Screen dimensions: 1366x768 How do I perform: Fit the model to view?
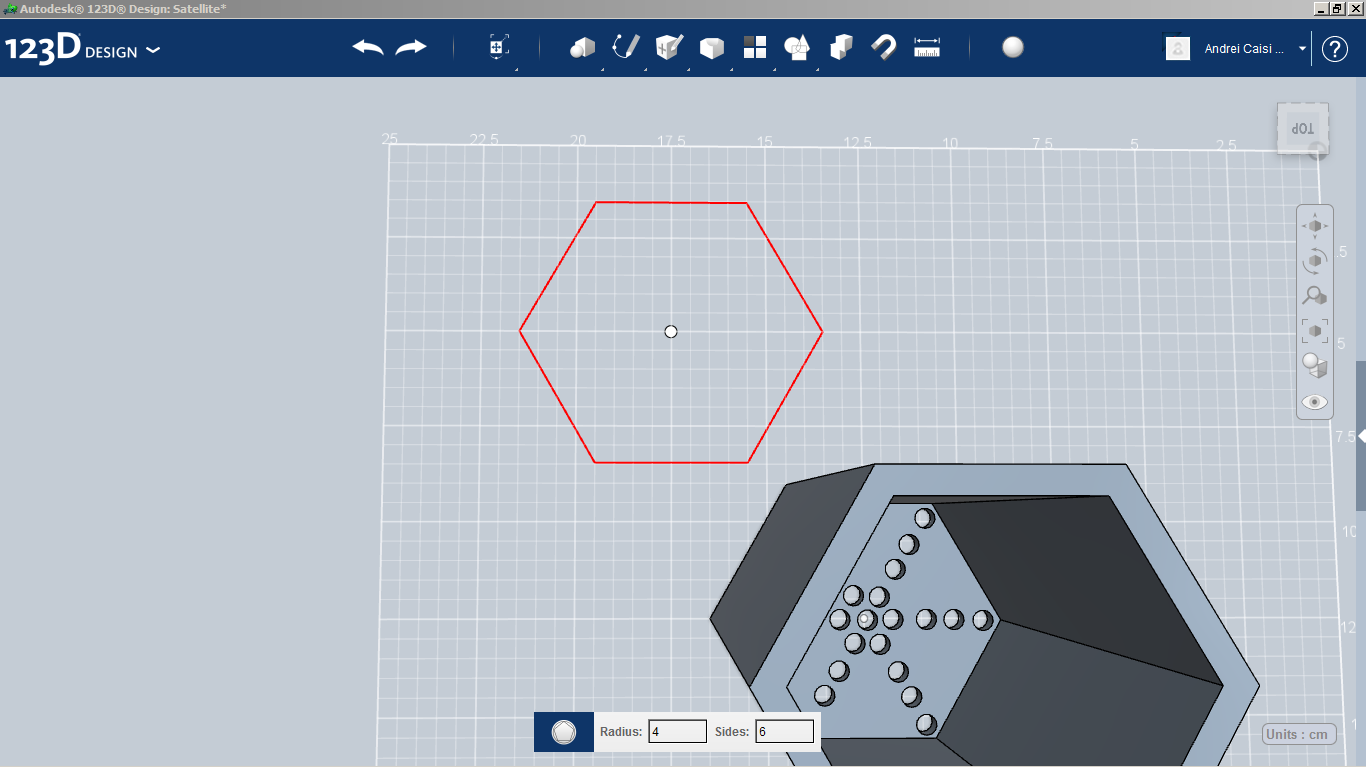point(1315,331)
